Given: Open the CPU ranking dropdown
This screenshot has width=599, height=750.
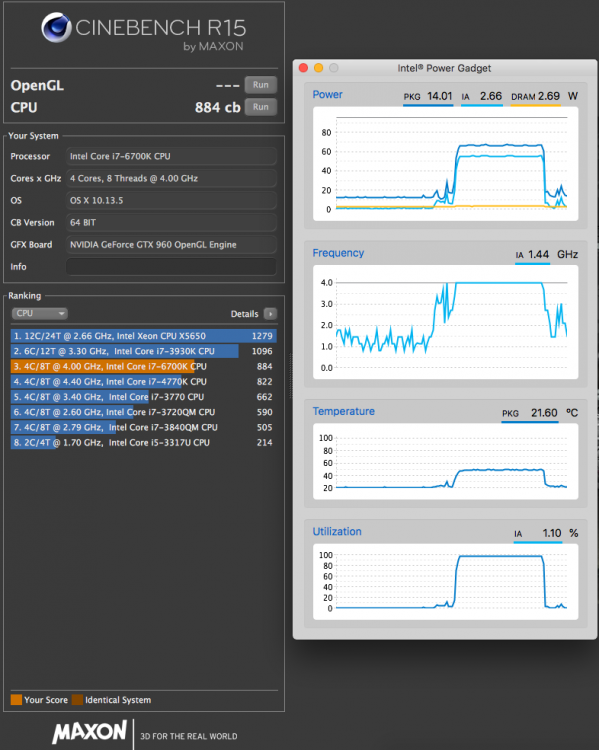Looking at the screenshot, I should tap(40, 313).
